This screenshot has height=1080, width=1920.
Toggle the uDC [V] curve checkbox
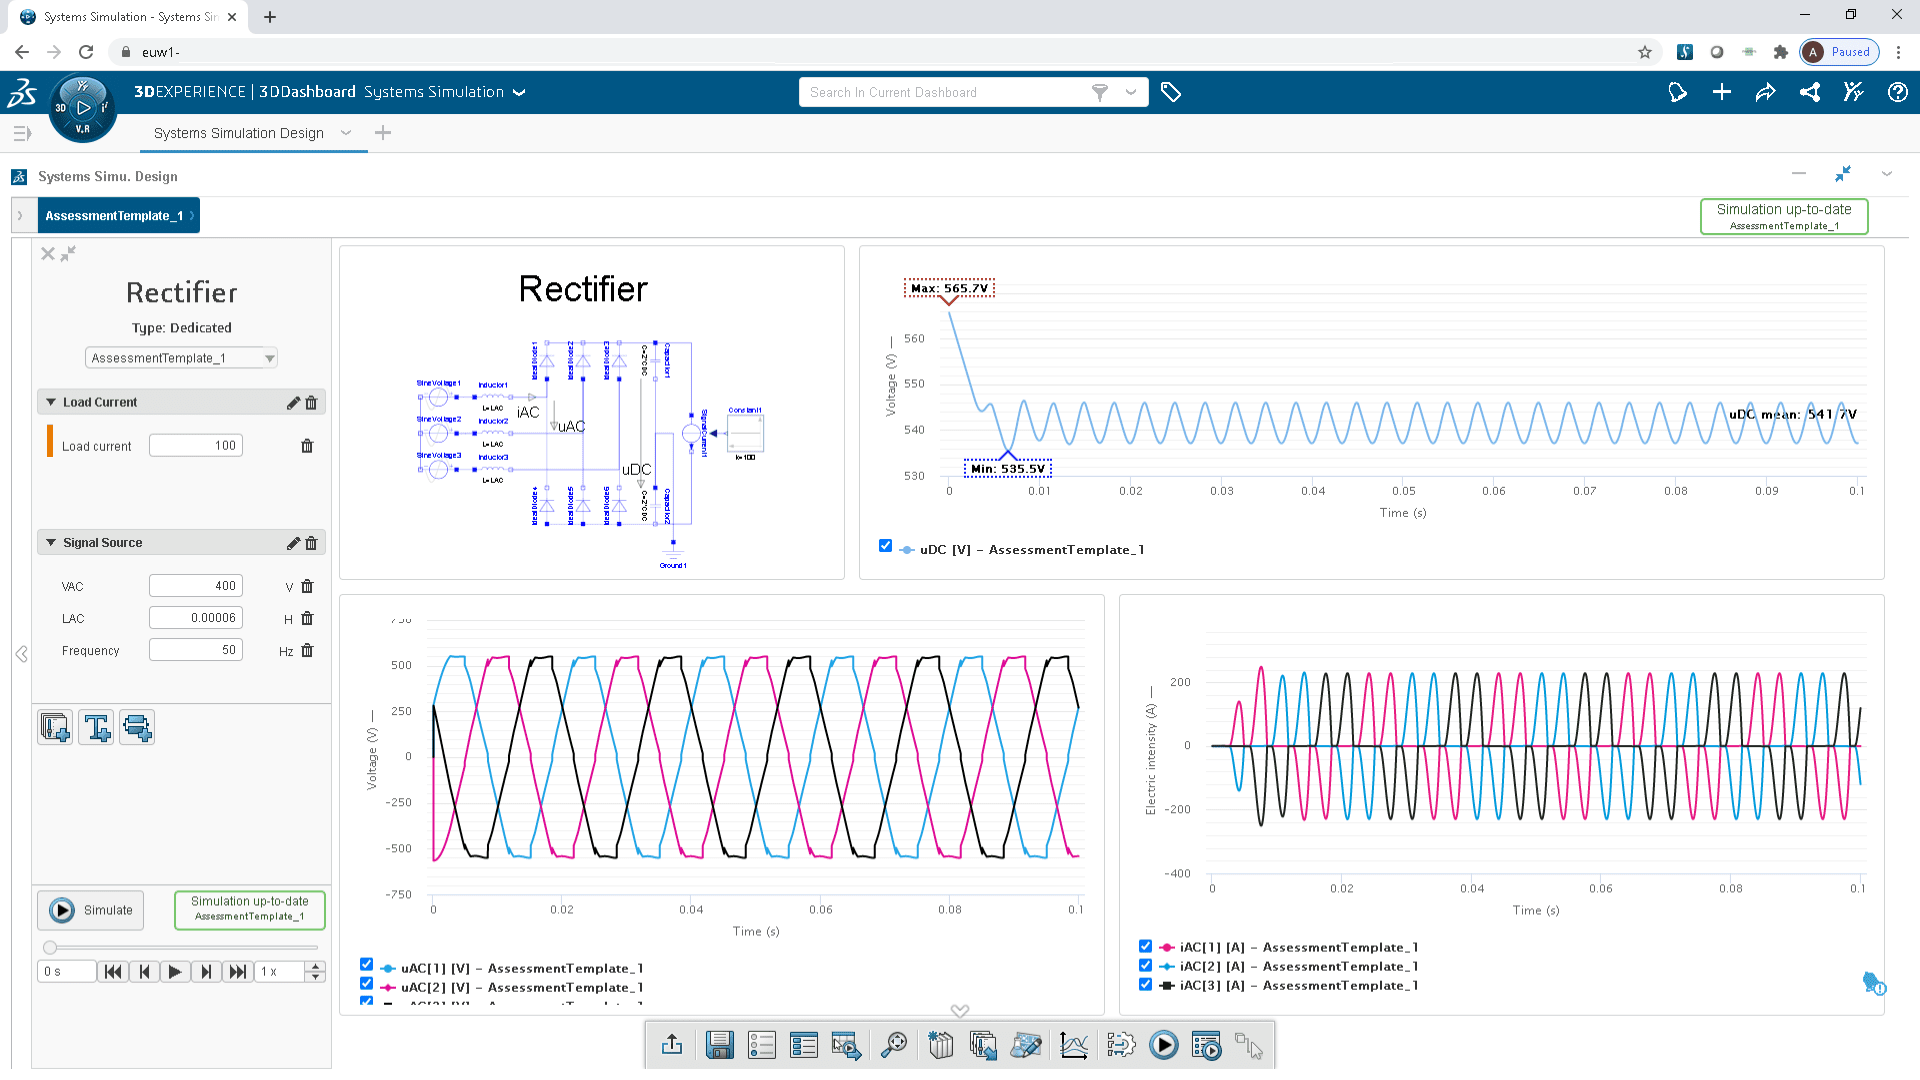pyautogui.click(x=885, y=546)
